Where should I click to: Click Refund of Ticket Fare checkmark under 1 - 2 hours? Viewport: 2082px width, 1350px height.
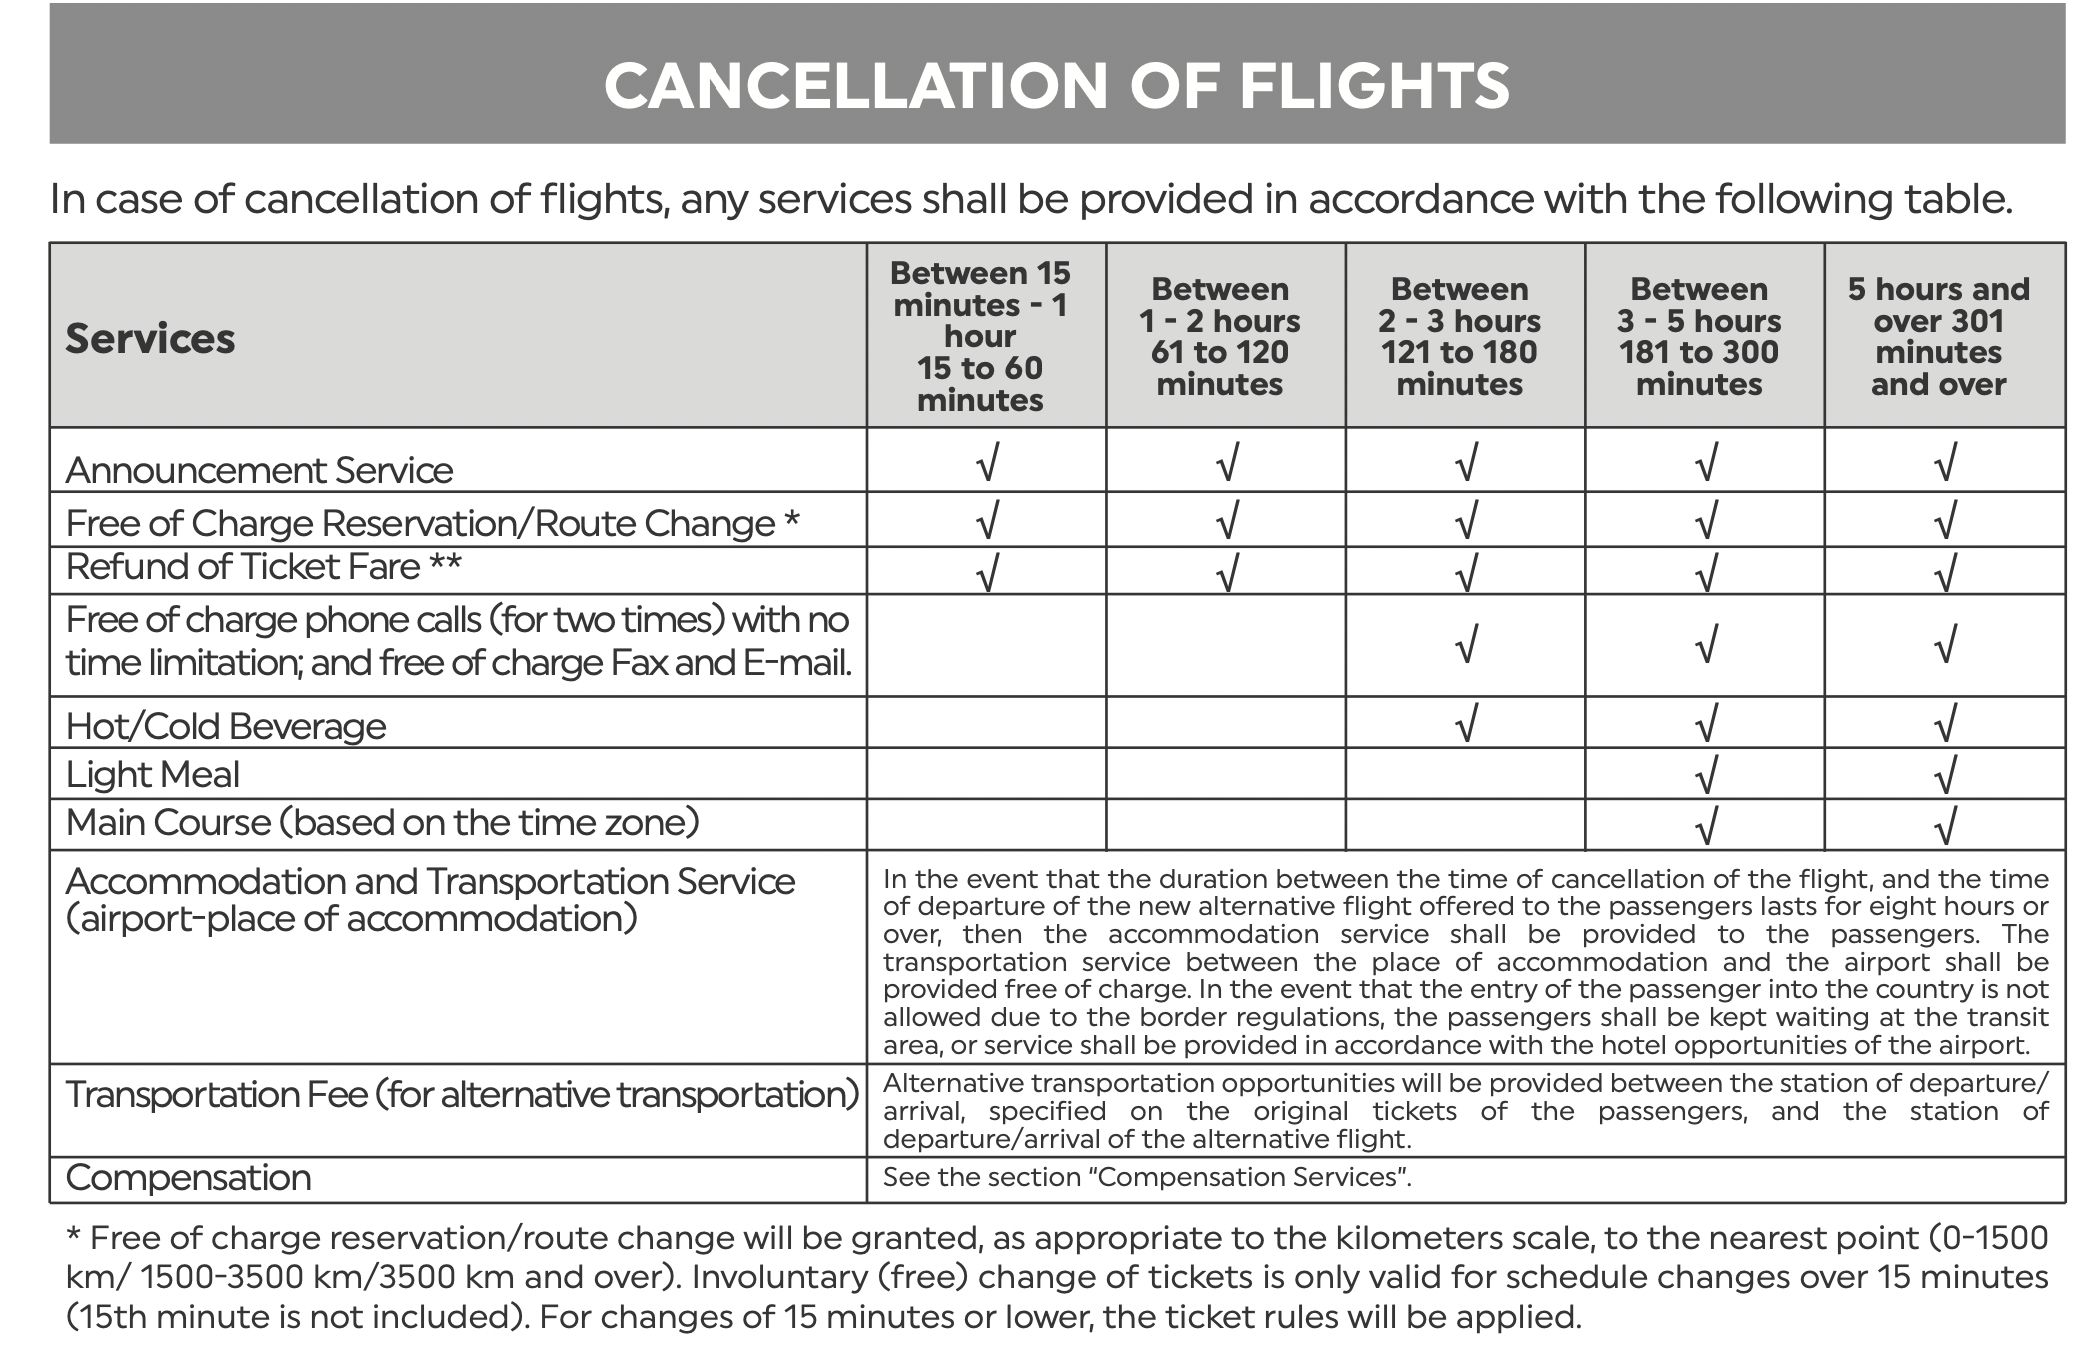(x=1227, y=573)
